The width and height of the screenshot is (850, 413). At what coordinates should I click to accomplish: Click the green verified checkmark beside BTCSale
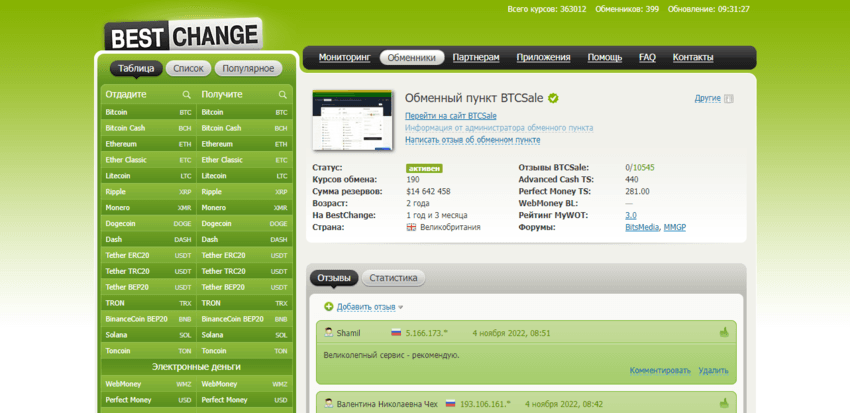coord(553,98)
